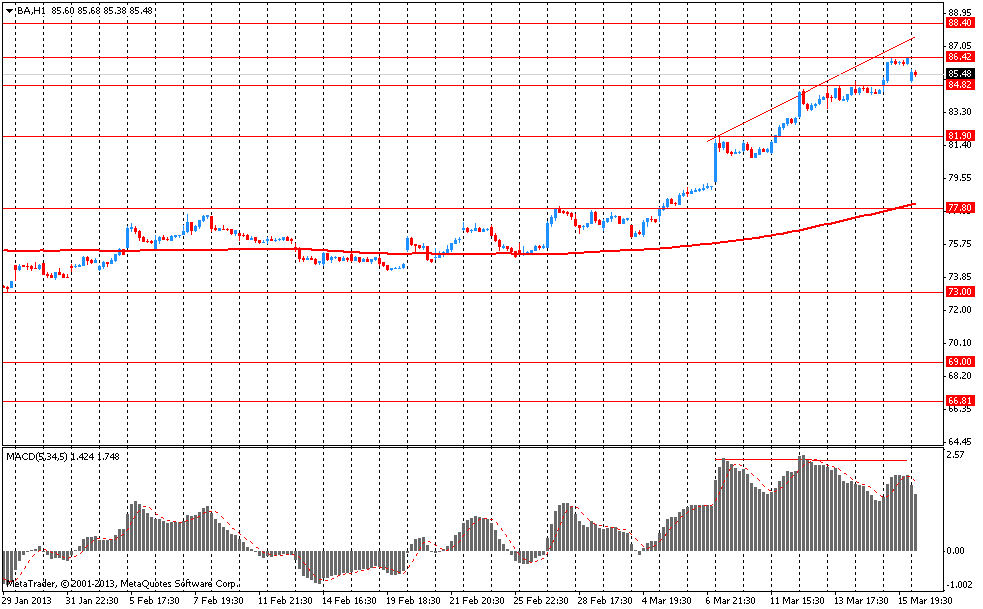Click the 85.48 current price label
The height and width of the screenshot is (609, 983).
[x=960, y=74]
